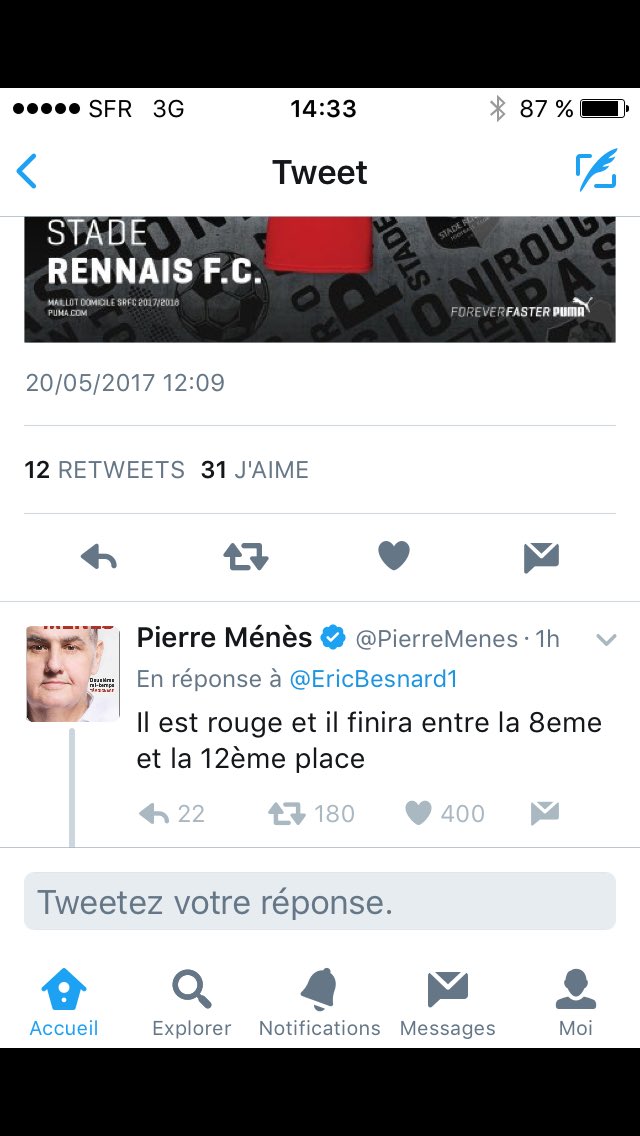Viewport: 640px width, 1136px height.
Task: Reply to Pierre Ménès's tweet
Action: click(x=172, y=814)
